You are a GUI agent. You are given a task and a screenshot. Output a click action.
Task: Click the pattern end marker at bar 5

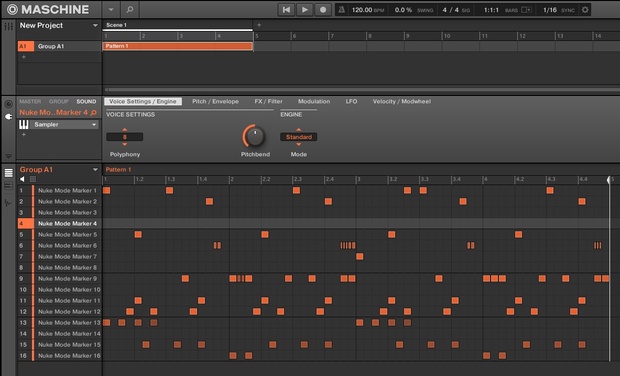[x=609, y=180]
